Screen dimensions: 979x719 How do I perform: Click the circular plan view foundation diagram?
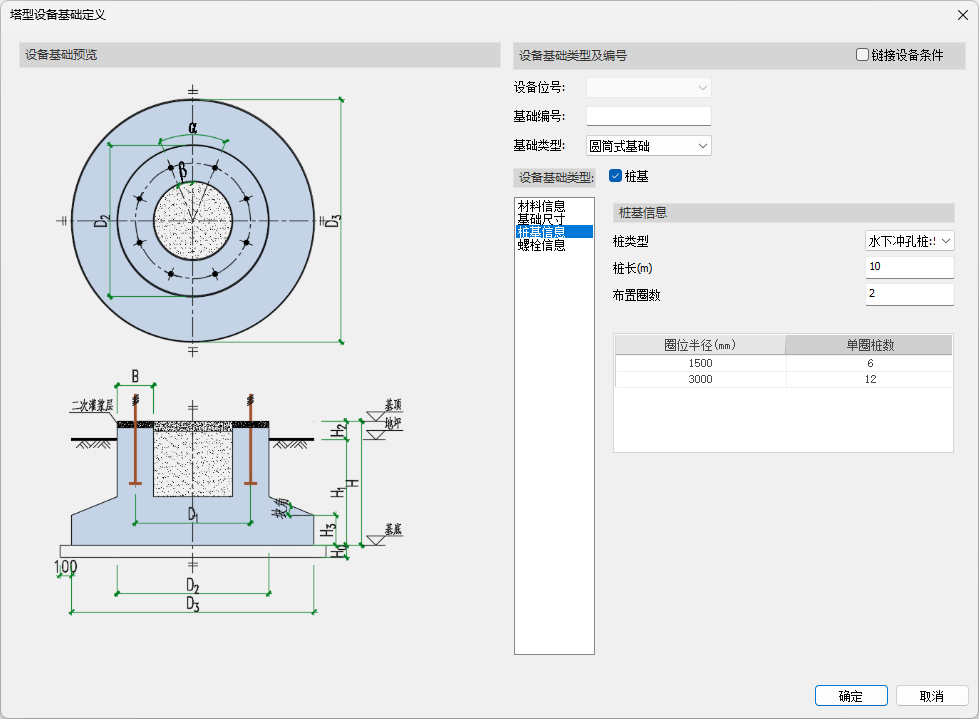click(x=193, y=220)
